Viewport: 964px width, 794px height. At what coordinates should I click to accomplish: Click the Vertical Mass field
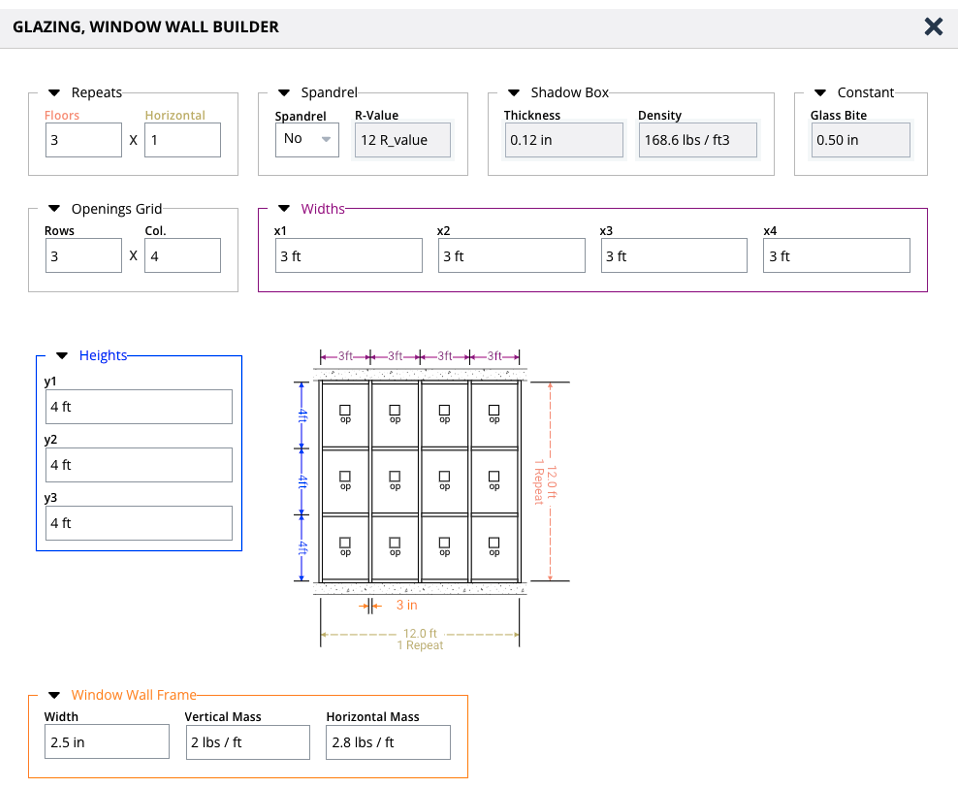(x=247, y=742)
